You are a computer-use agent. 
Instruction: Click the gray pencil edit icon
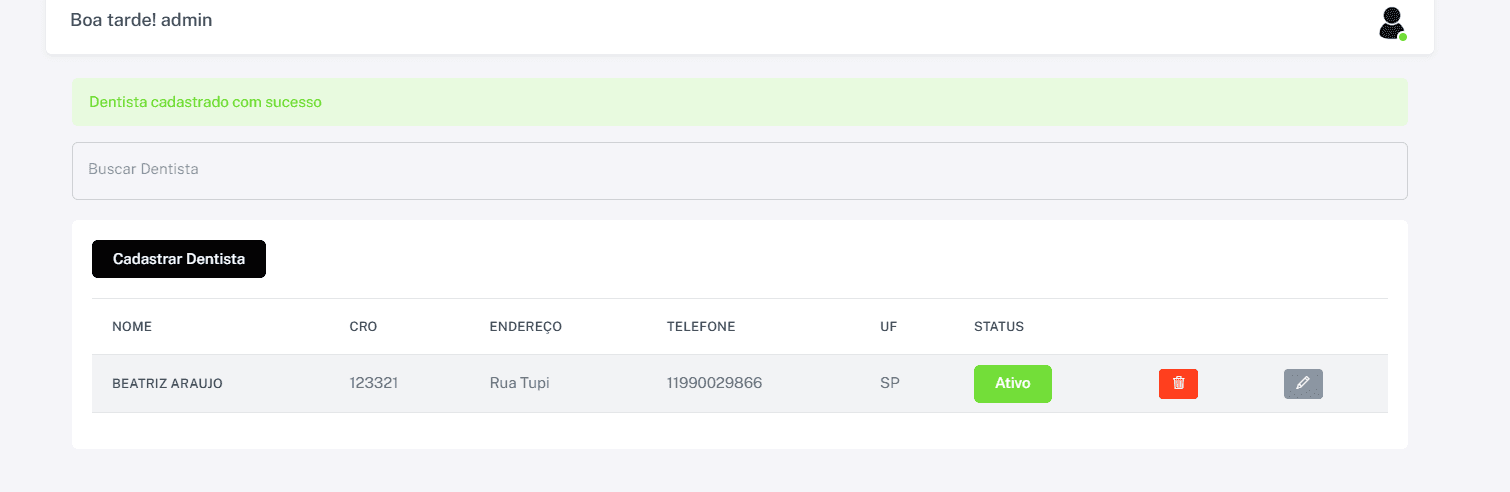point(1303,384)
